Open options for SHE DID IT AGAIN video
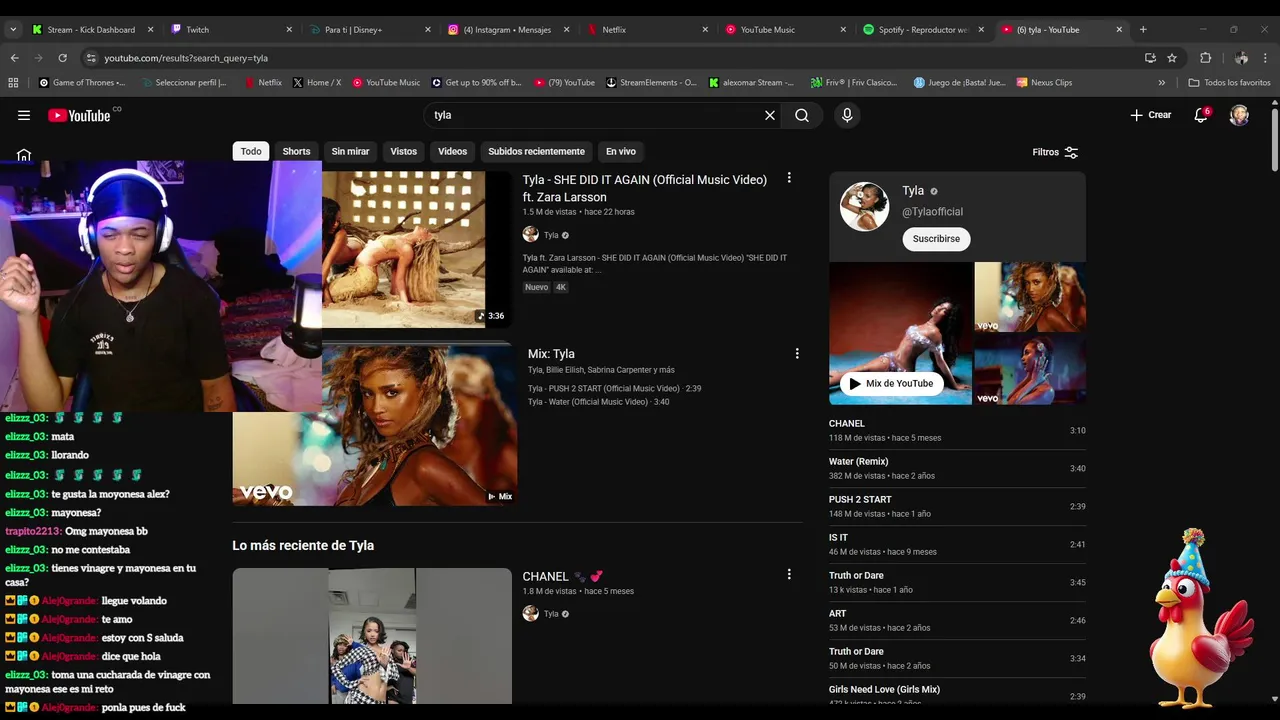 [789, 178]
